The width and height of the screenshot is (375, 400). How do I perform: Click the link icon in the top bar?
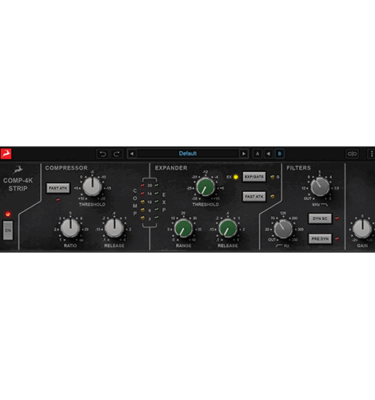352,154
